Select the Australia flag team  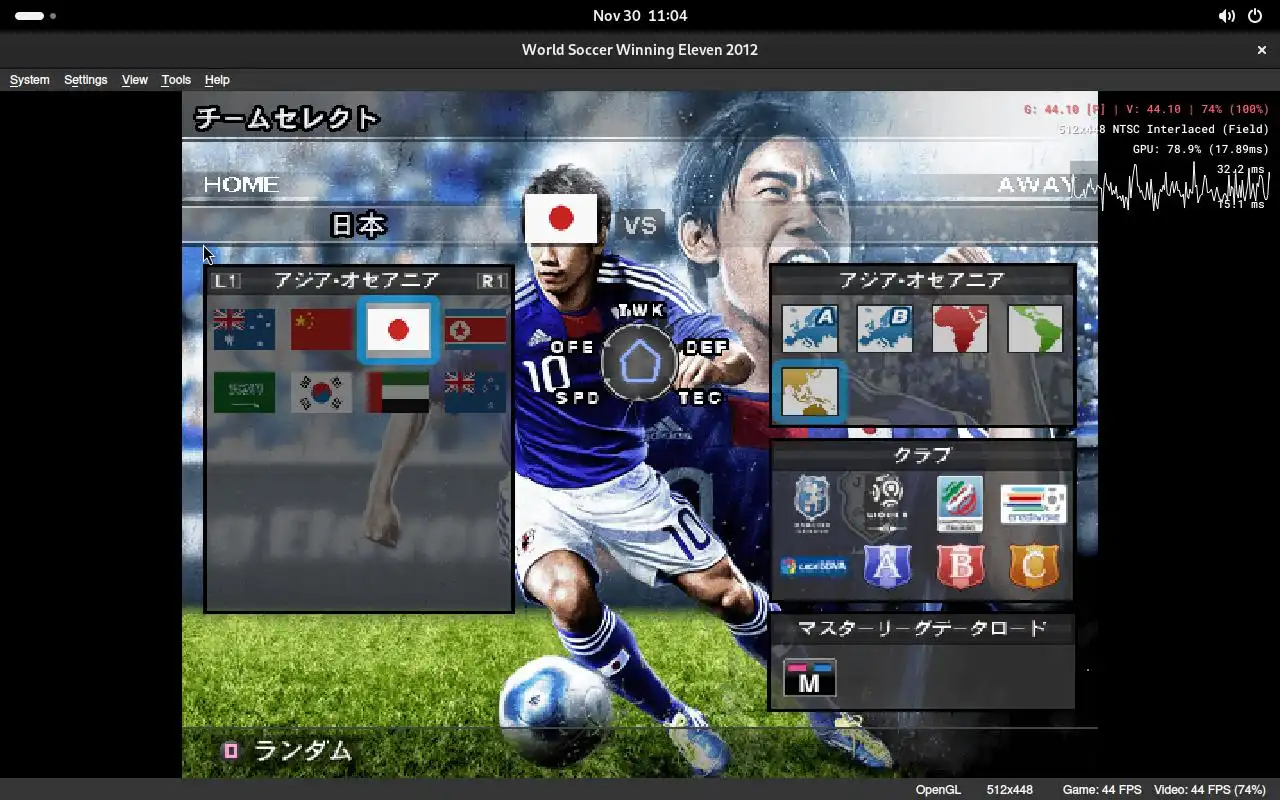click(244, 329)
